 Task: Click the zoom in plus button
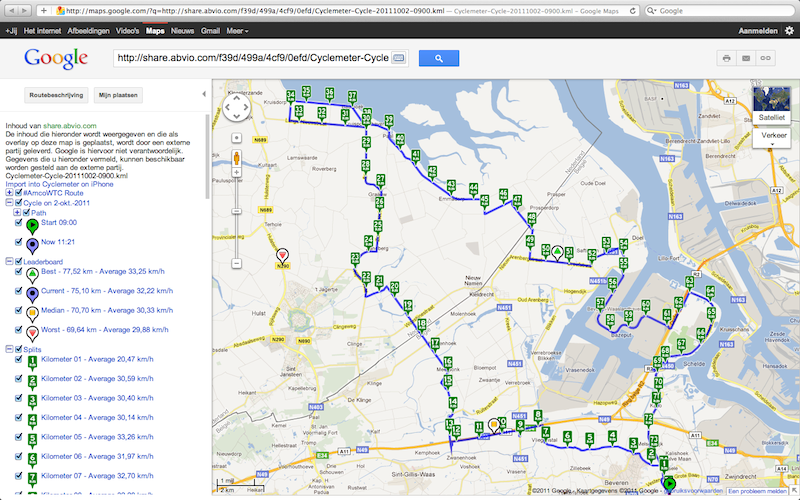237,173
